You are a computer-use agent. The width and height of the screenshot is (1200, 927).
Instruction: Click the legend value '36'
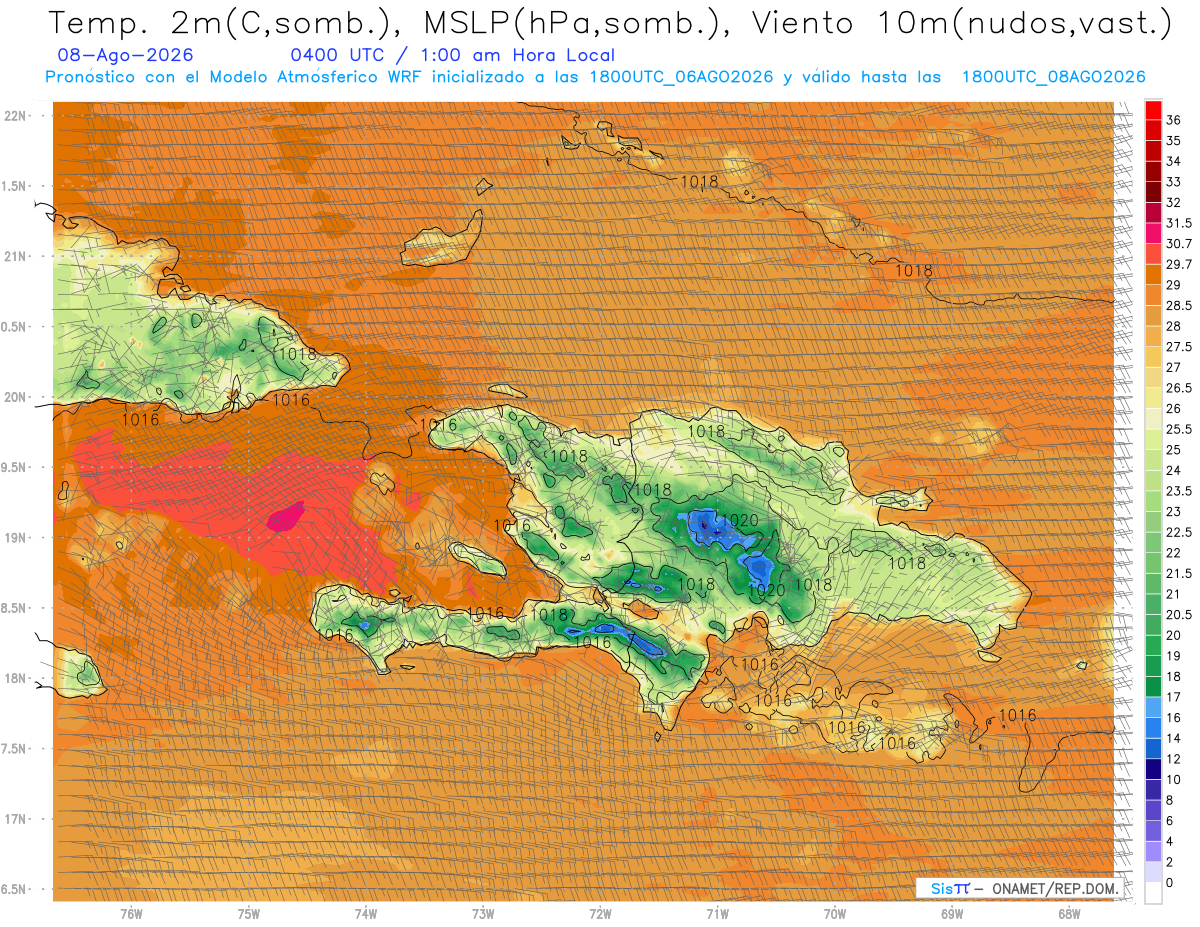(1174, 119)
